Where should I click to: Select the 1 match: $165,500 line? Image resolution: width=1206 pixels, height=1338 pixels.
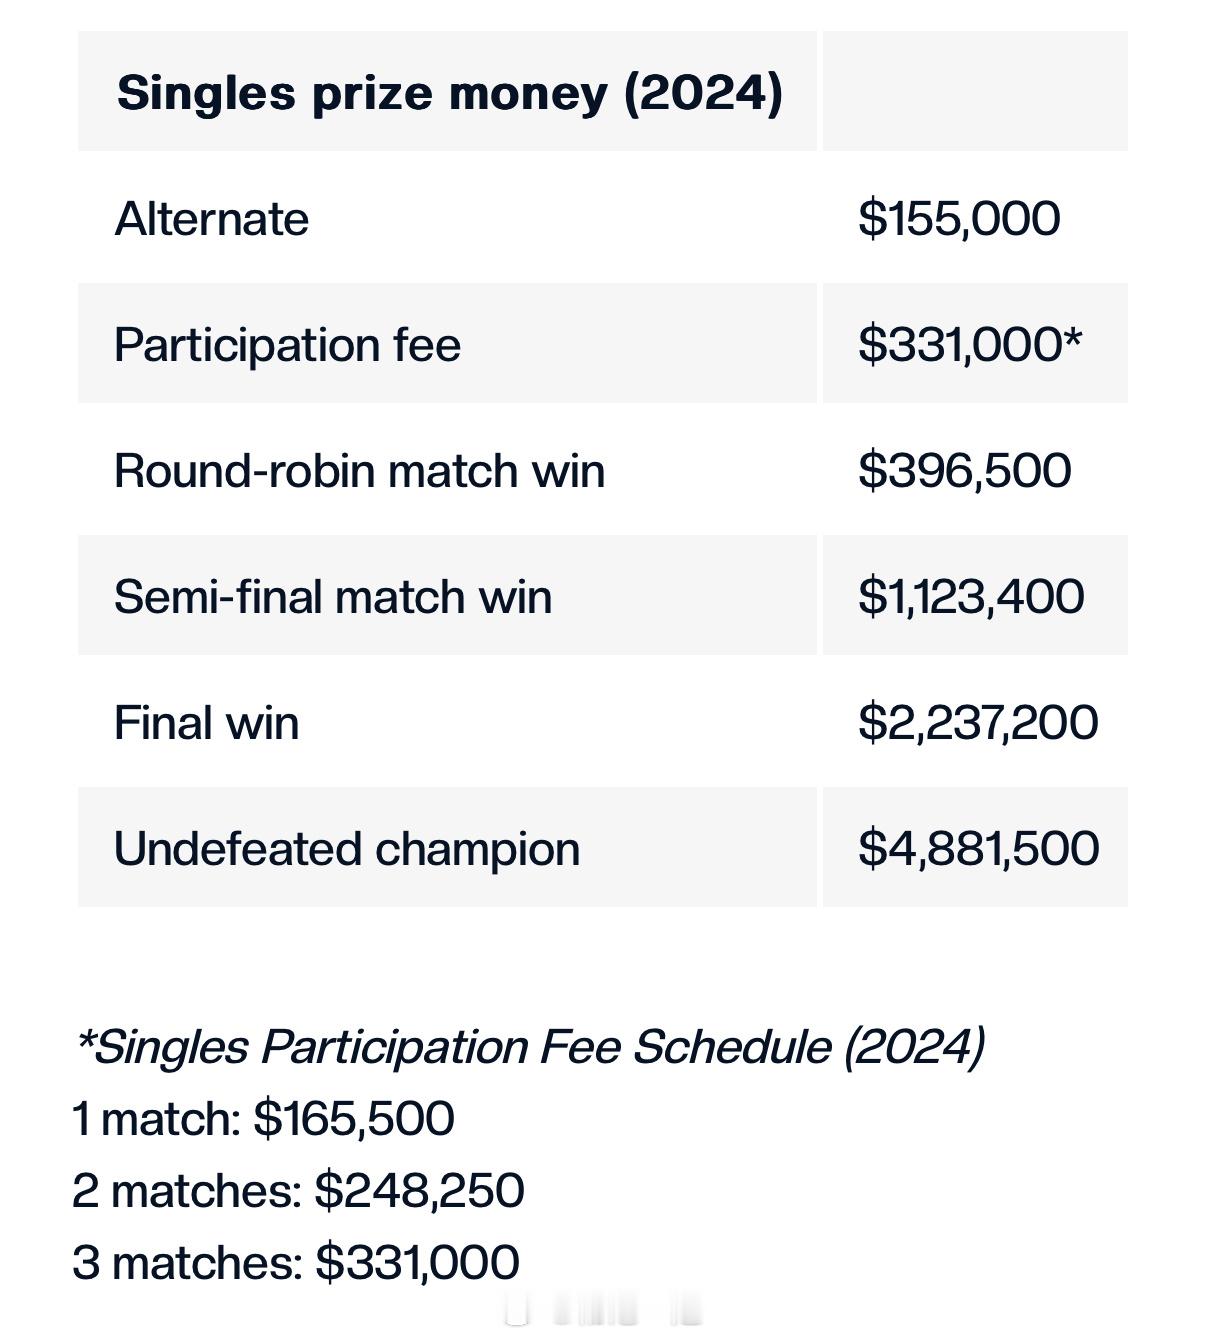coord(264,1118)
